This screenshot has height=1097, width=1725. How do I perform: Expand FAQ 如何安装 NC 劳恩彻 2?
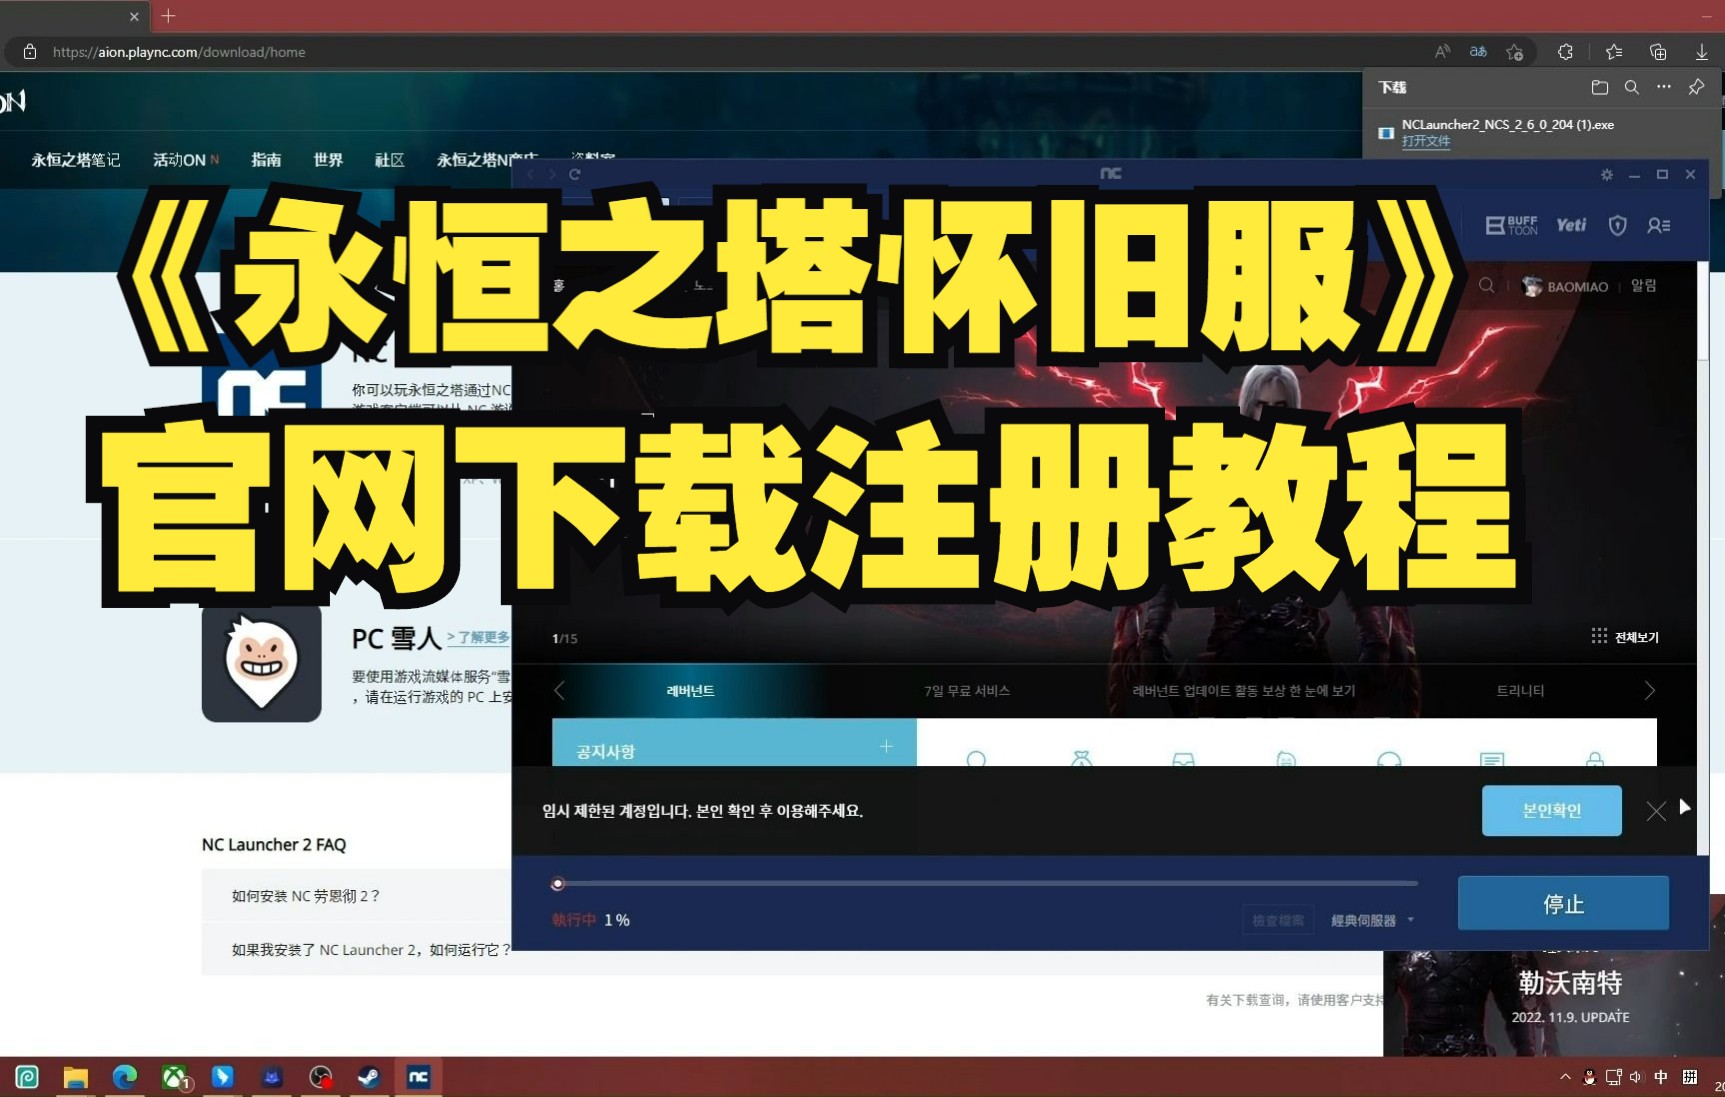[x=357, y=896]
